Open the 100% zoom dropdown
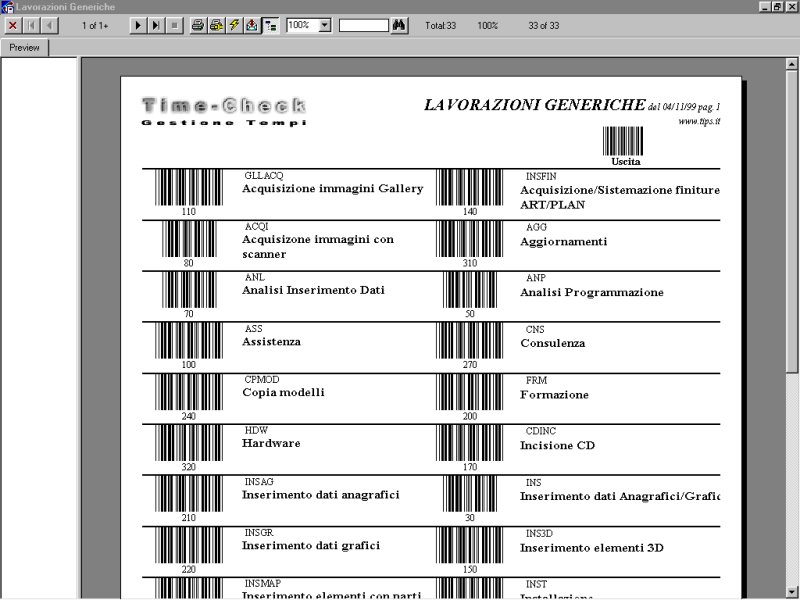Image resolution: width=800 pixels, height=600 pixels. click(325, 26)
